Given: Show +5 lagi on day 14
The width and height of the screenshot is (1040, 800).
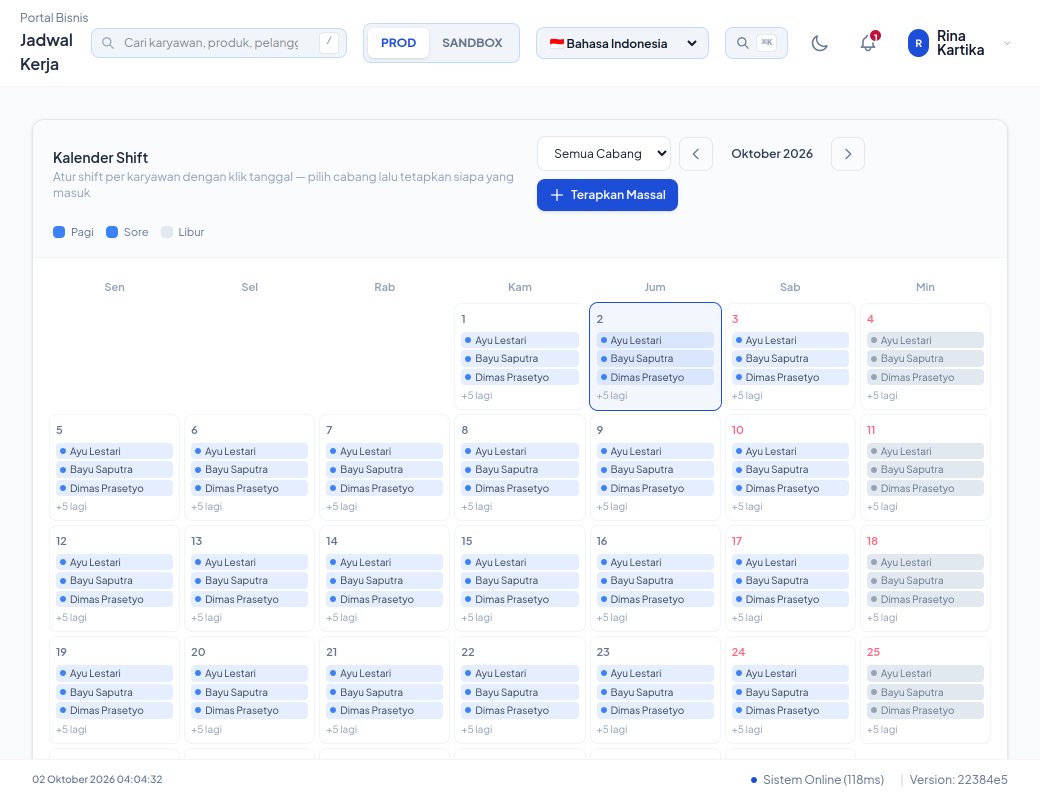Looking at the screenshot, I should tap(342, 618).
